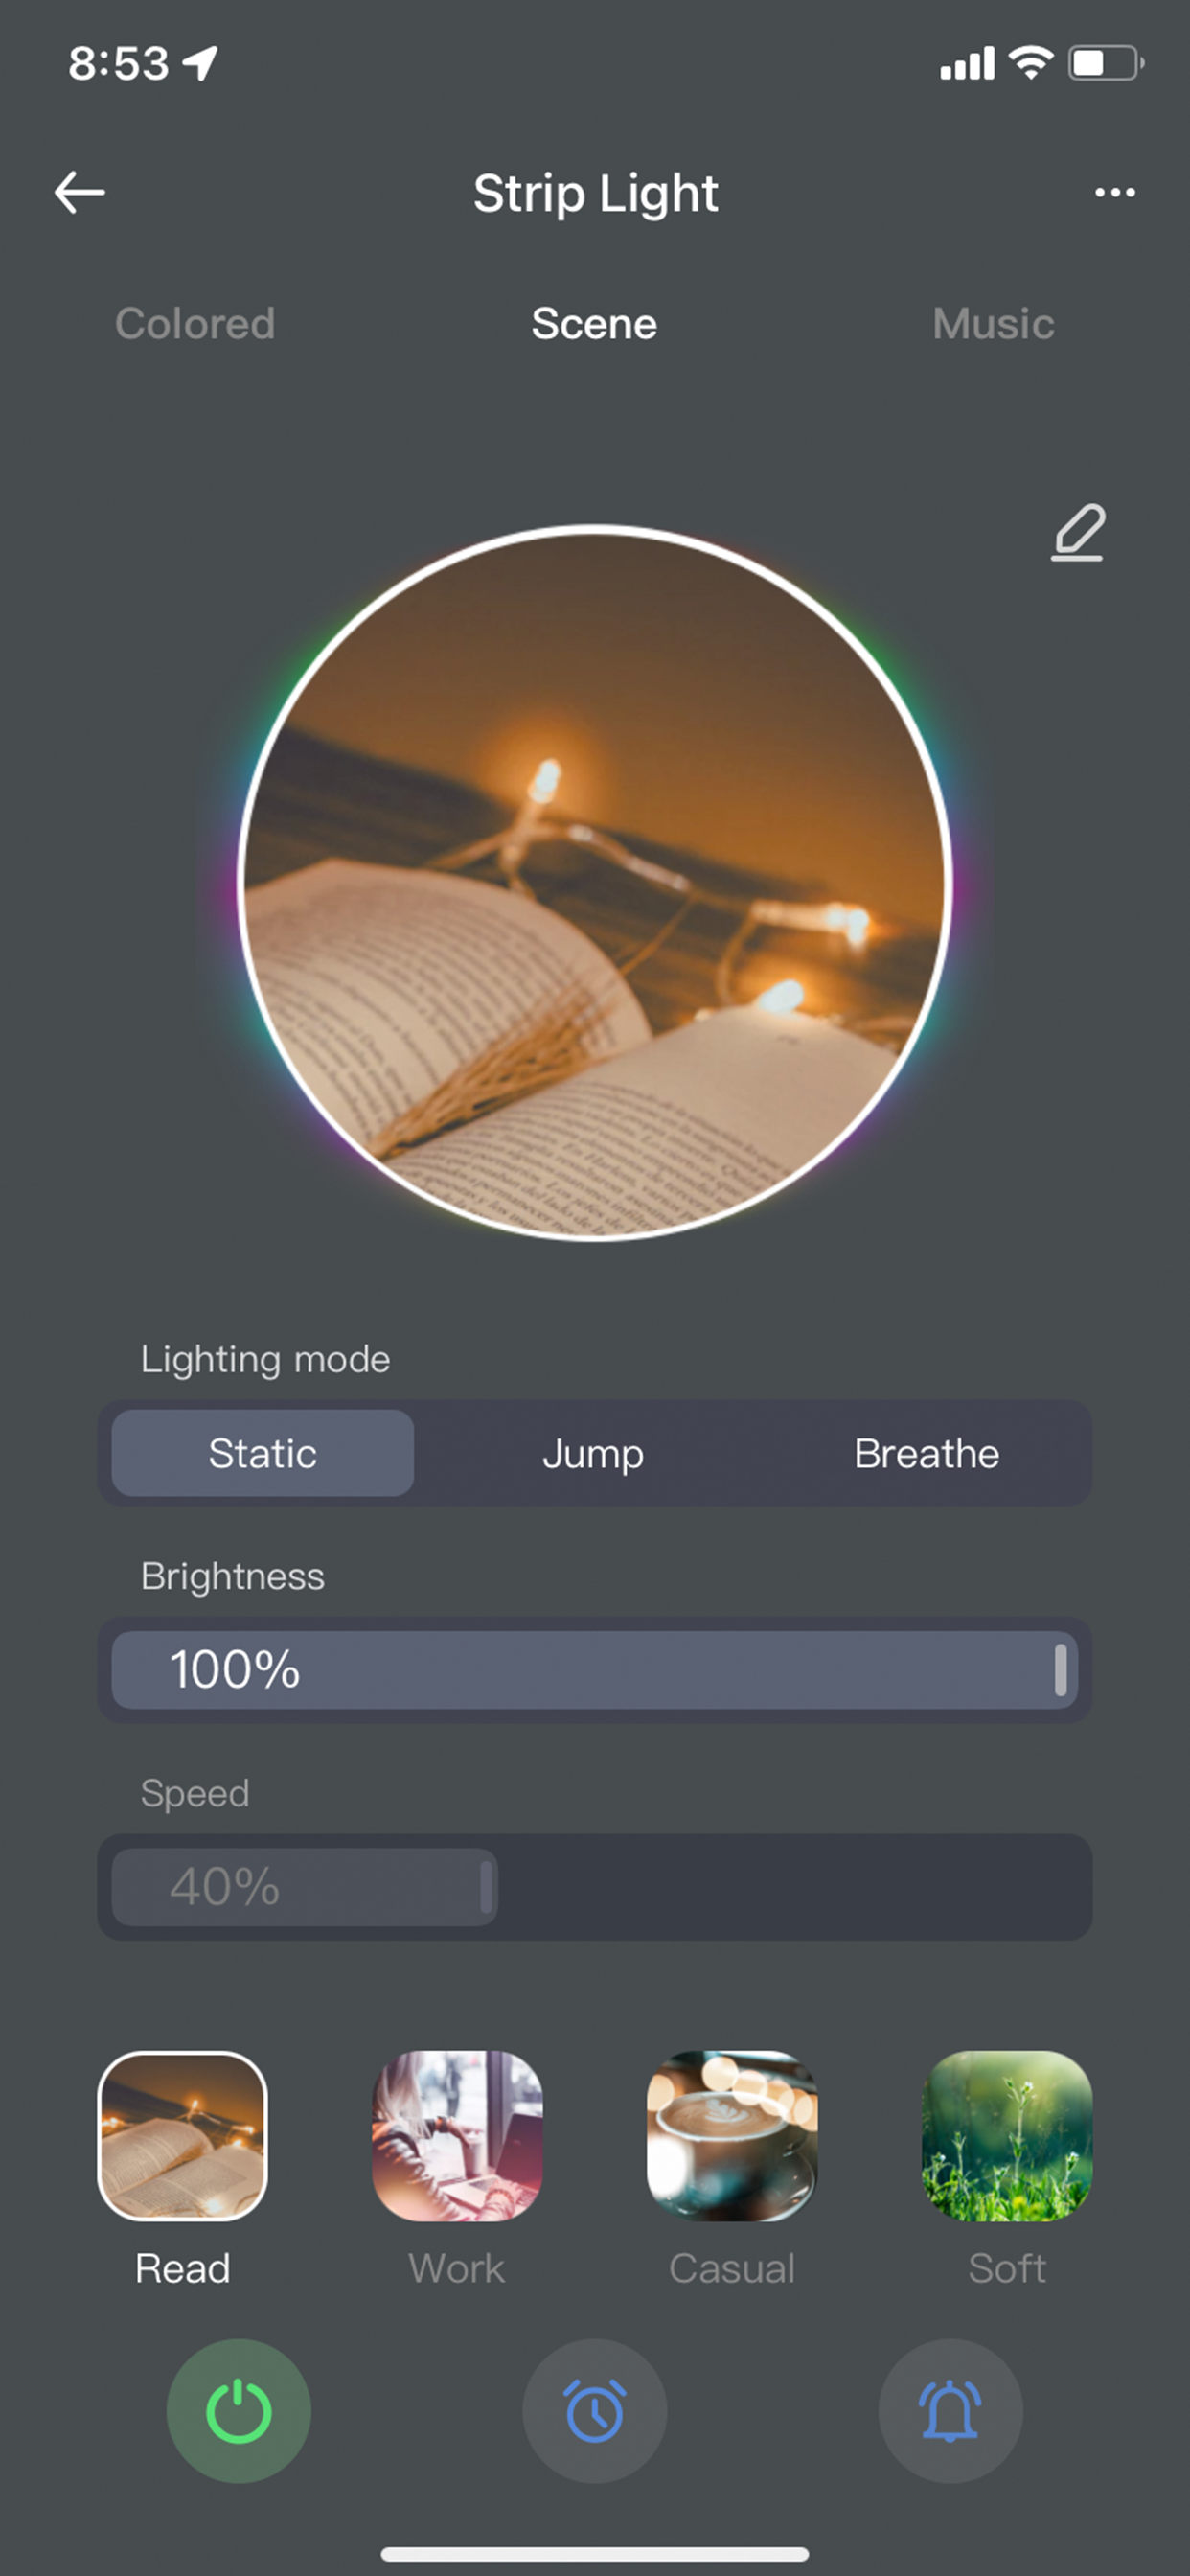The height and width of the screenshot is (2576, 1190).
Task: Tap the blue bell icon
Action: [950, 2411]
